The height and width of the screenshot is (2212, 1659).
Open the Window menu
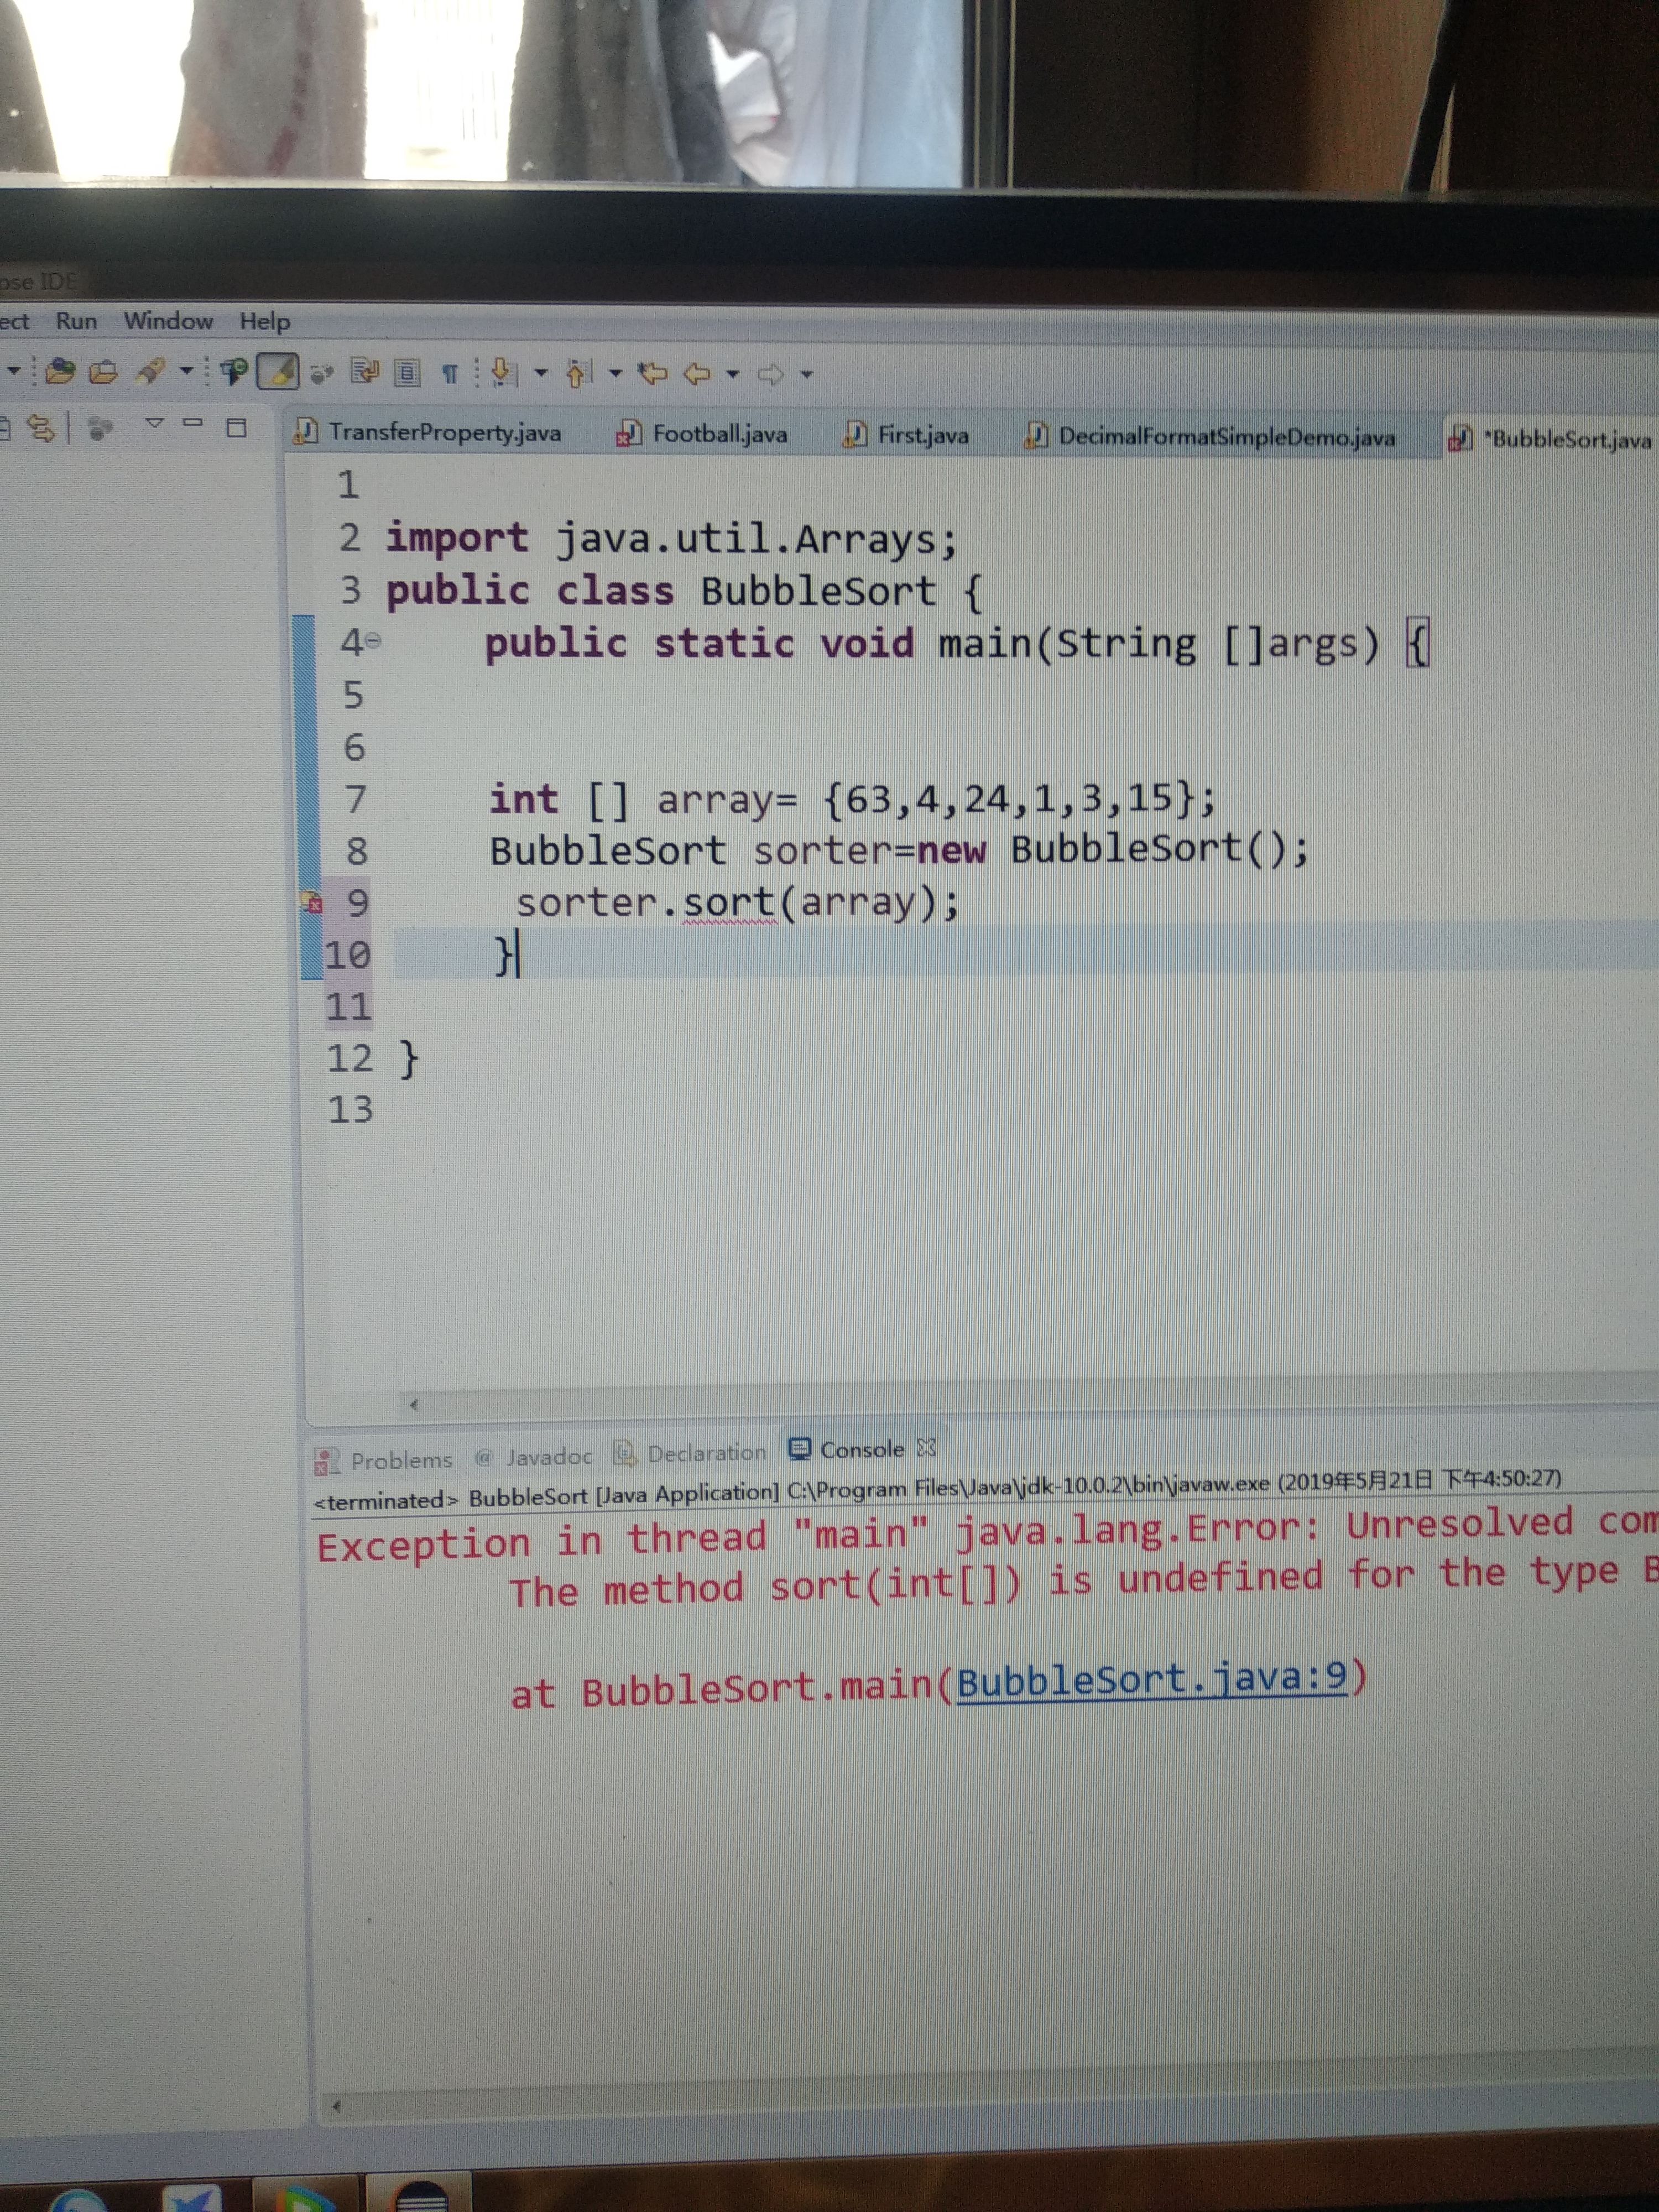click(168, 321)
